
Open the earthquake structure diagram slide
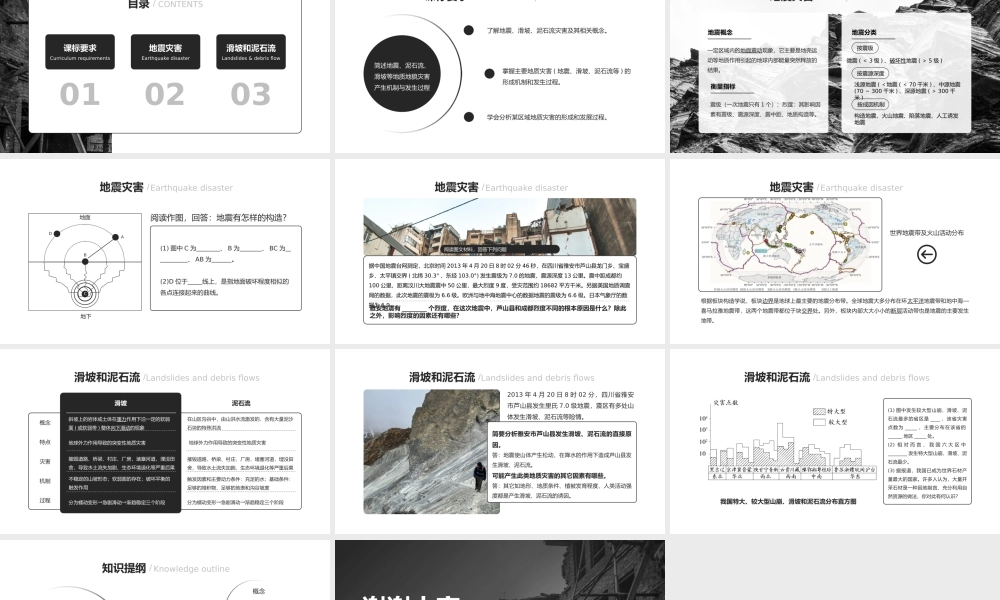165,251
